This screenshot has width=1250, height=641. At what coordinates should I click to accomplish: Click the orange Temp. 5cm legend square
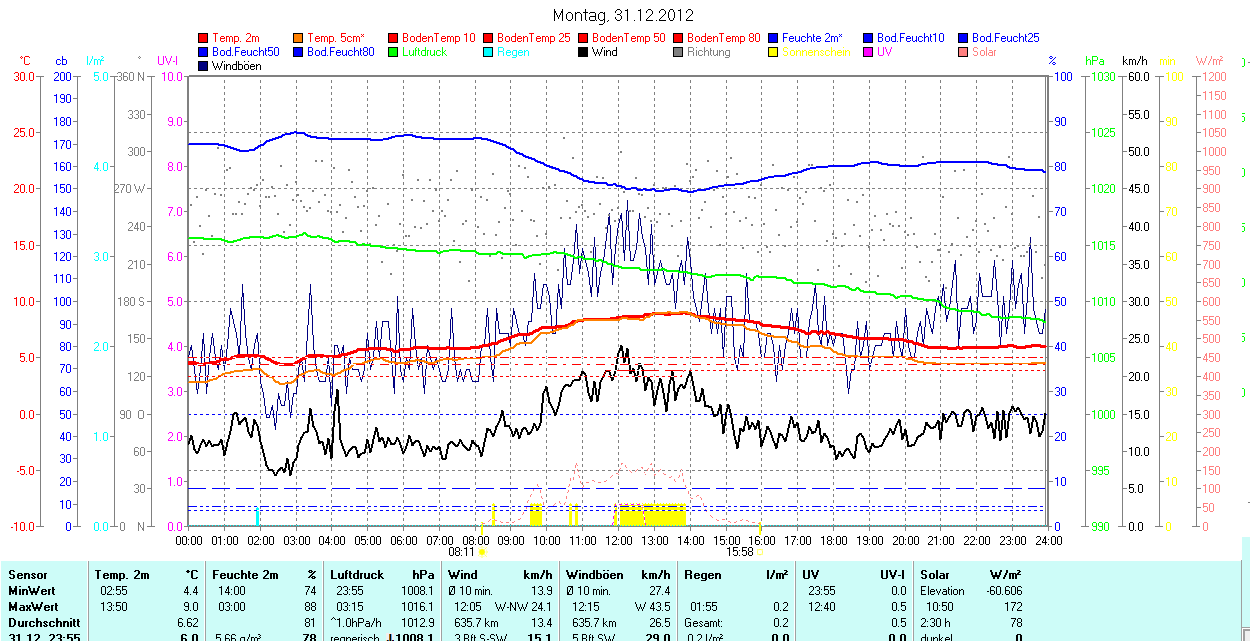click(299, 38)
